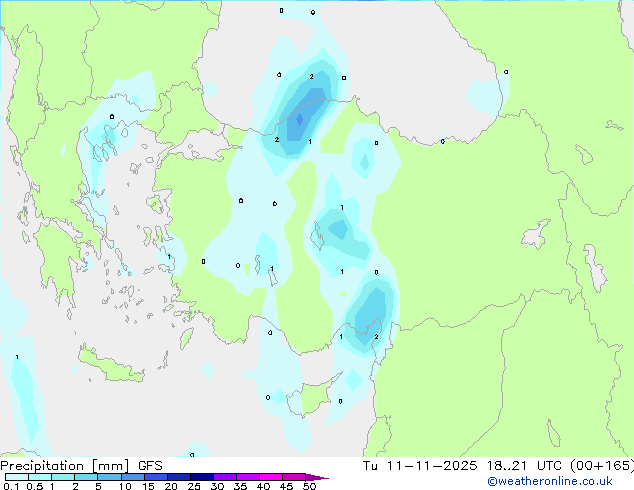
Task: Pick the 1–2 mm legend color swatch
Action: coord(63,477)
